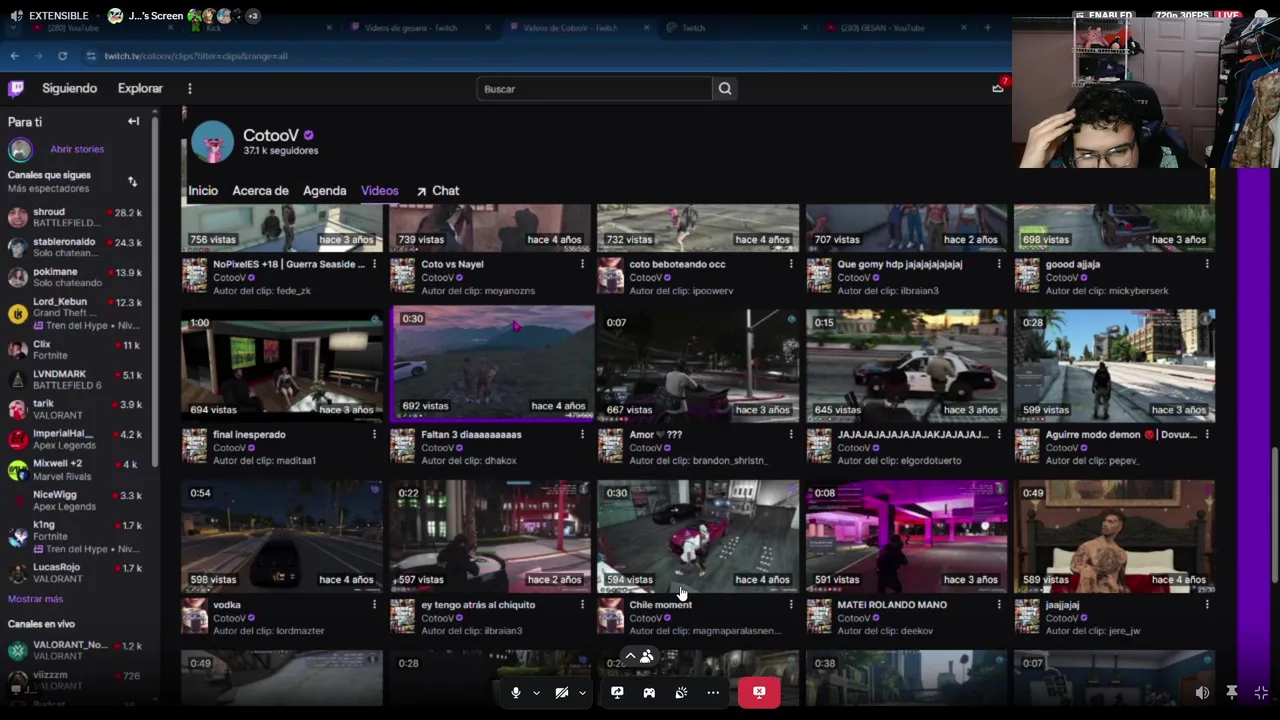
Task: Adjust stream volume speaker icon
Action: click(x=1202, y=692)
